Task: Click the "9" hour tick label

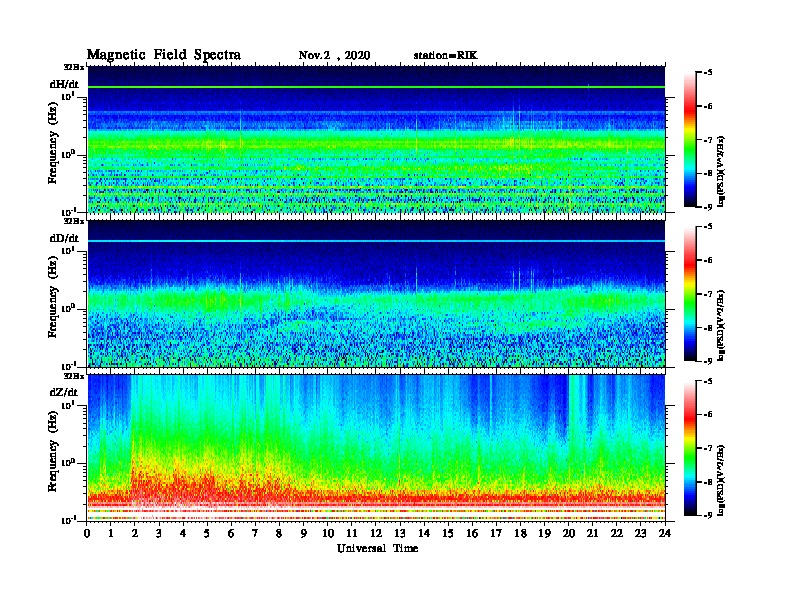Action: tap(303, 533)
